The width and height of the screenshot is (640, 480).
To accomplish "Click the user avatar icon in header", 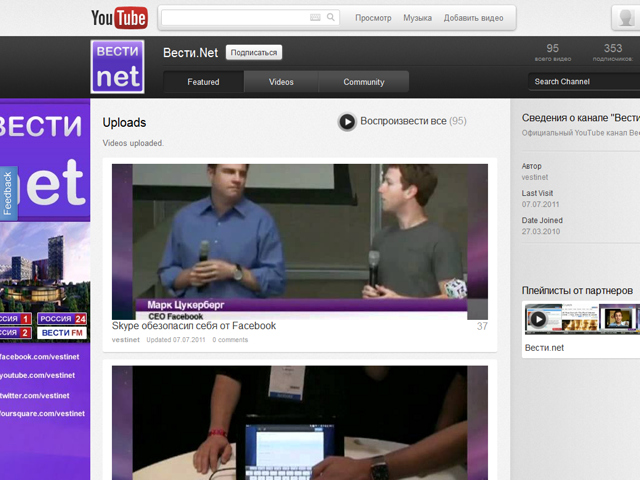I will click(626, 18).
